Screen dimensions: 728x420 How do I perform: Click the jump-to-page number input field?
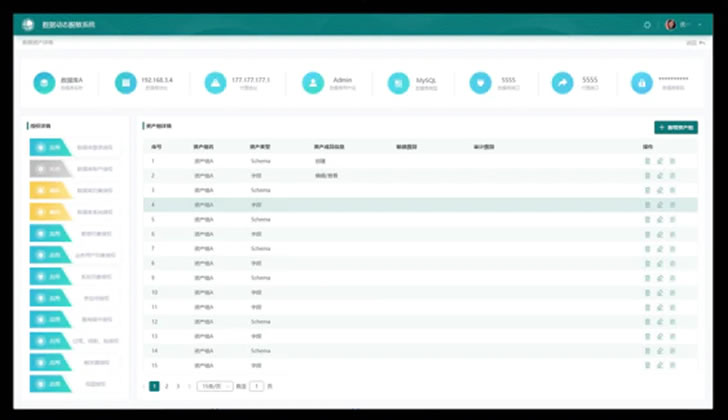point(257,385)
